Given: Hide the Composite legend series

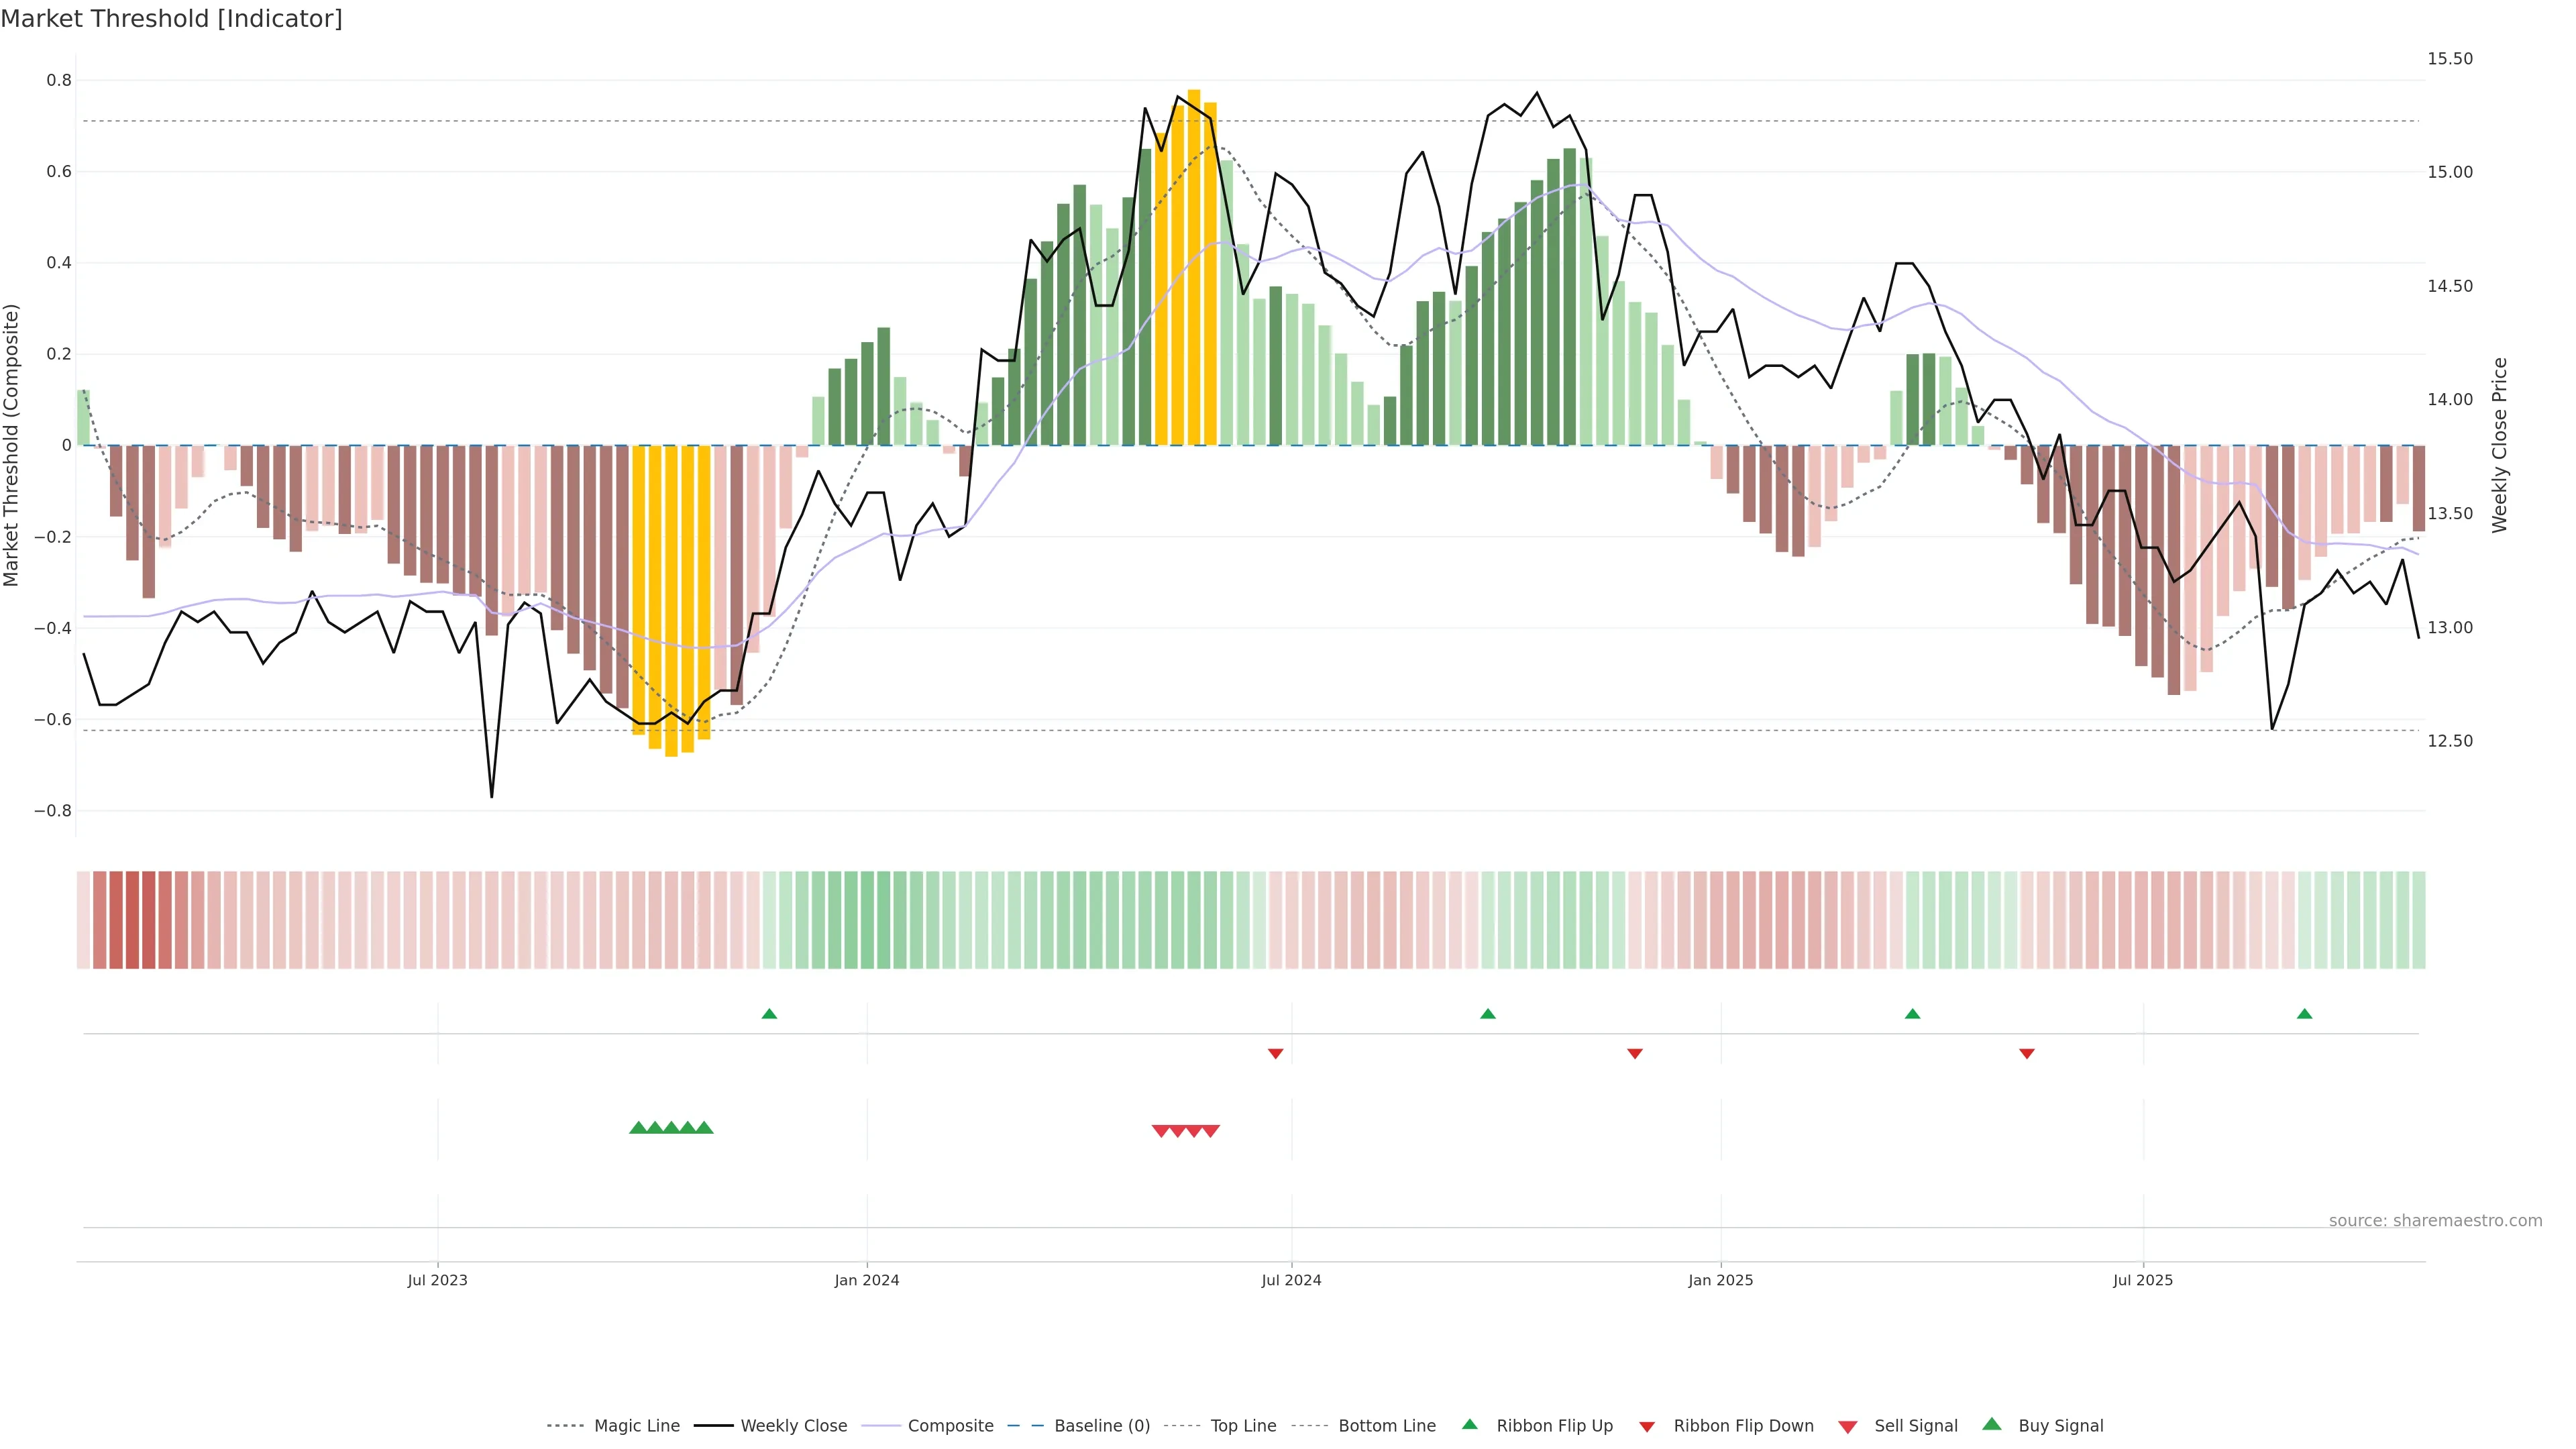Looking at the screenshot, I should coord(950,1426).
